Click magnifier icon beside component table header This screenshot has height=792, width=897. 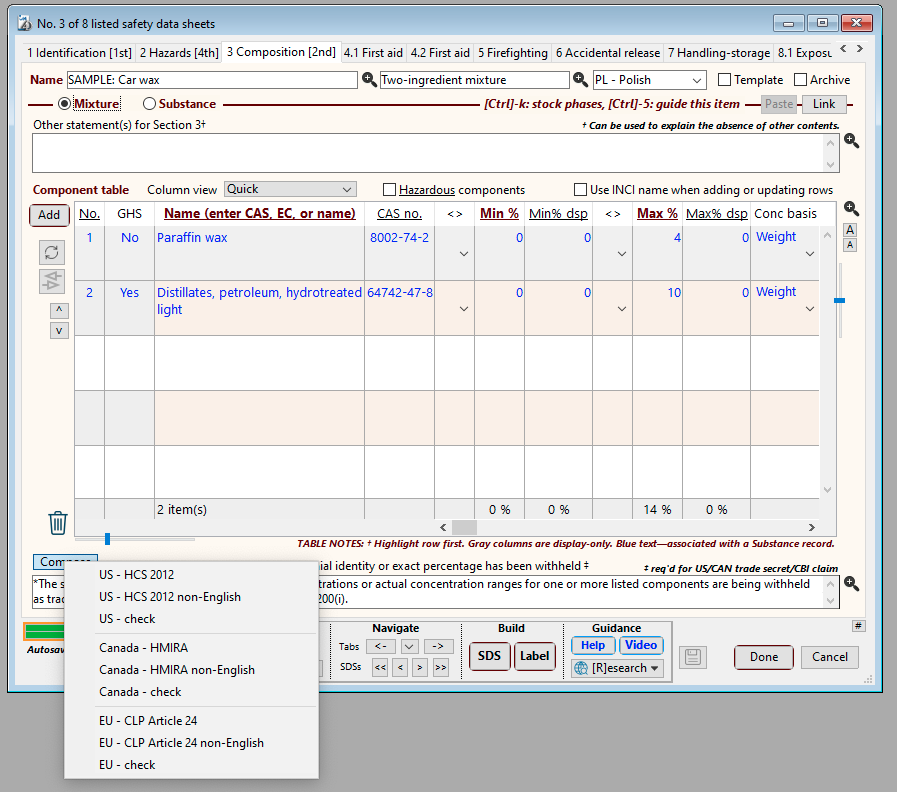coord(851,209)
